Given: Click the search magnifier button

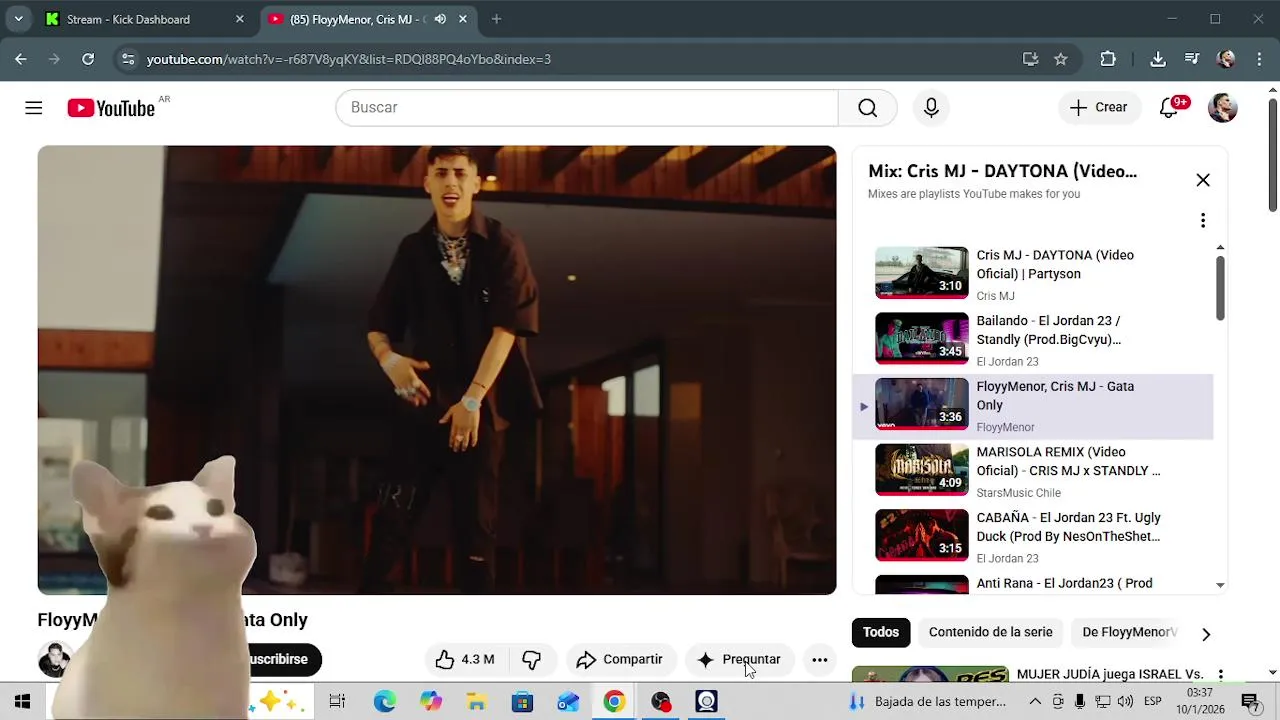Looking at the screenshot, I should (x=867, y=108).
